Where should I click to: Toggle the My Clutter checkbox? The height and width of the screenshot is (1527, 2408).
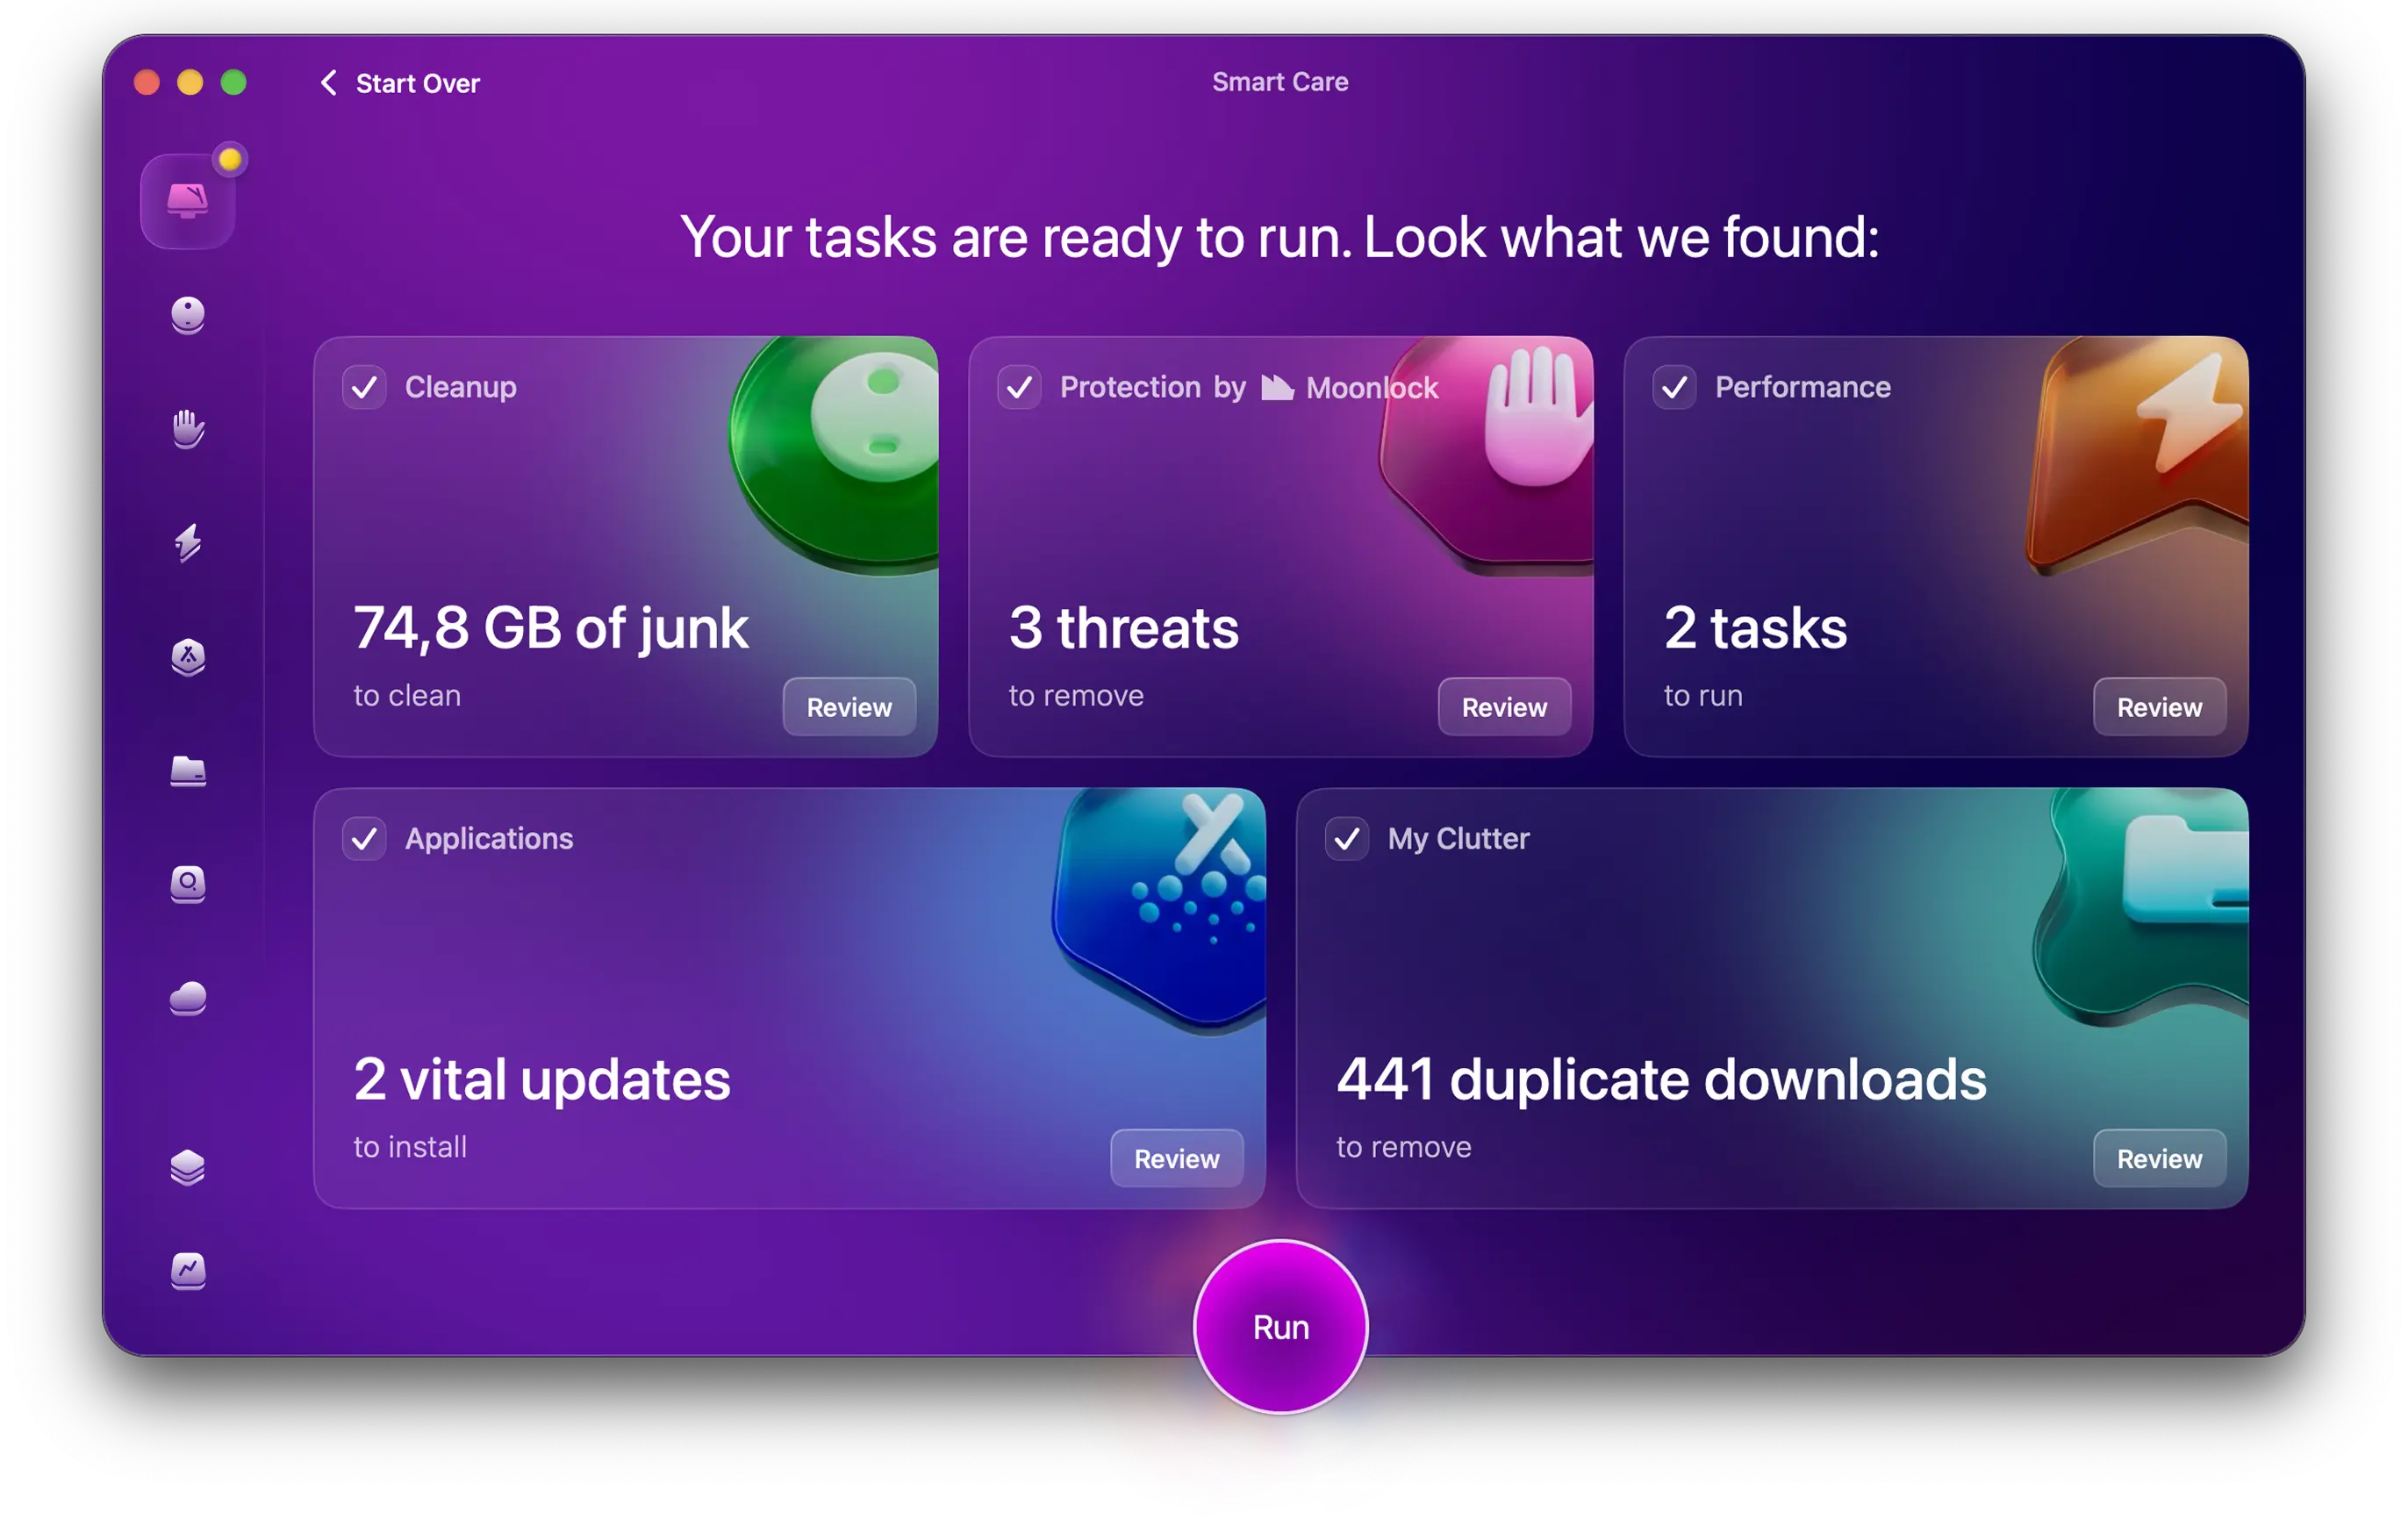[x=1346, y=838]
